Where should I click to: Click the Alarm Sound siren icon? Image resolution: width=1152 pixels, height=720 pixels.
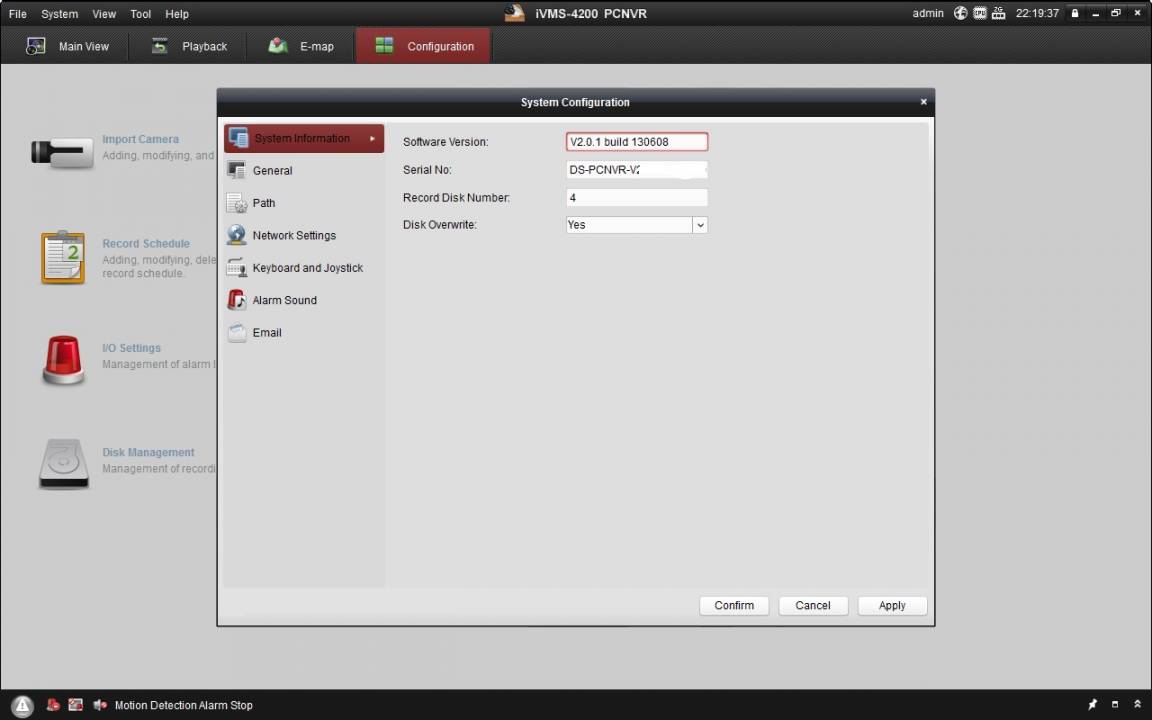pyautogui.click(x=237, y=300)
